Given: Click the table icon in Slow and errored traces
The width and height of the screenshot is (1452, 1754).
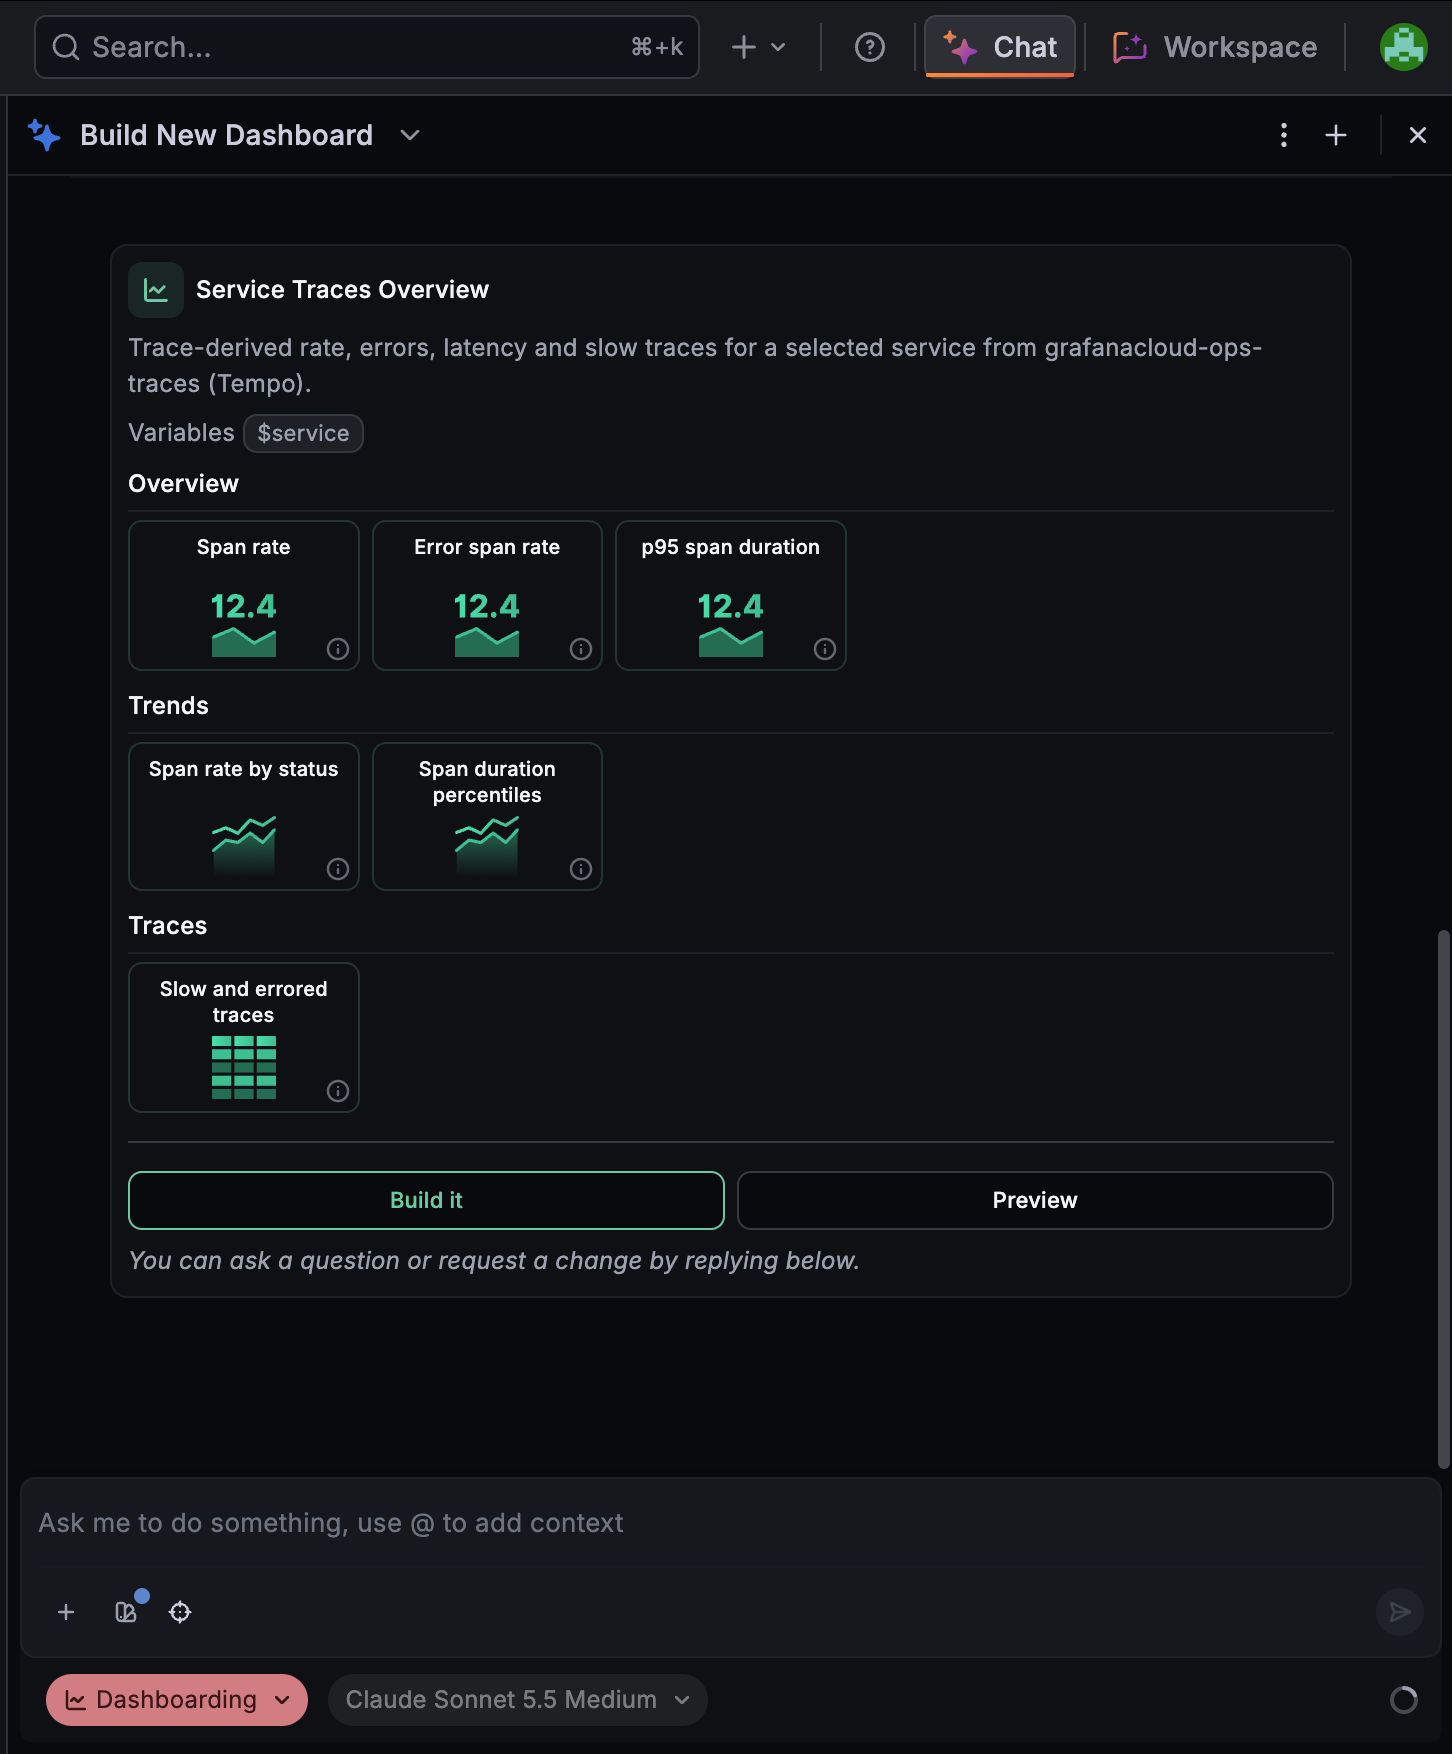Looking at the screenshot, I should click(244, 1067).
